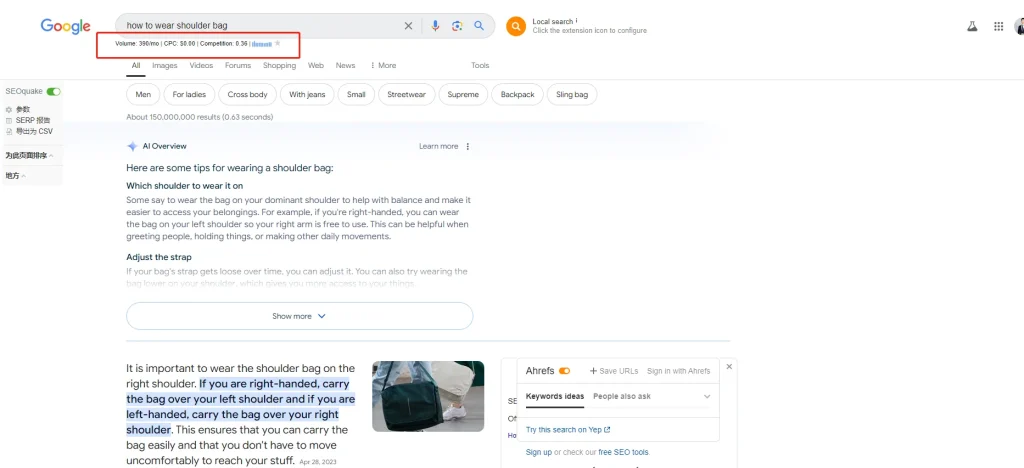Viewport: 1024px width, 468px height.
Task: Expand the 为此页面排序 section
Action: 29,155
